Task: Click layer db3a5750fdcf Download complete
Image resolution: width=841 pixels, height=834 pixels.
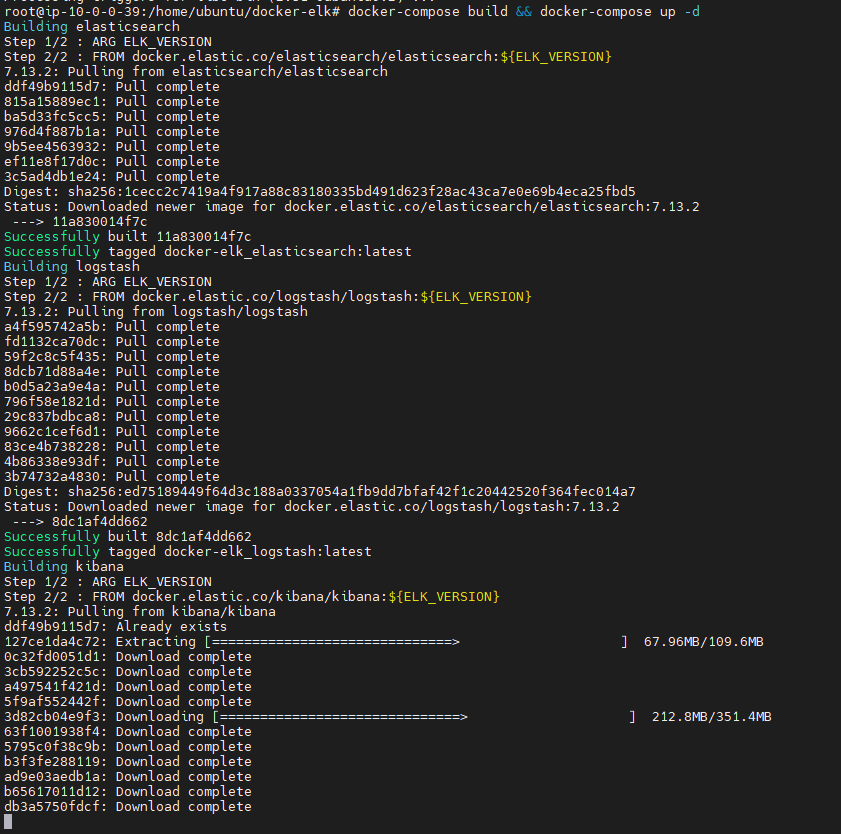Action: pyautogui.click(x=128, y=807)
